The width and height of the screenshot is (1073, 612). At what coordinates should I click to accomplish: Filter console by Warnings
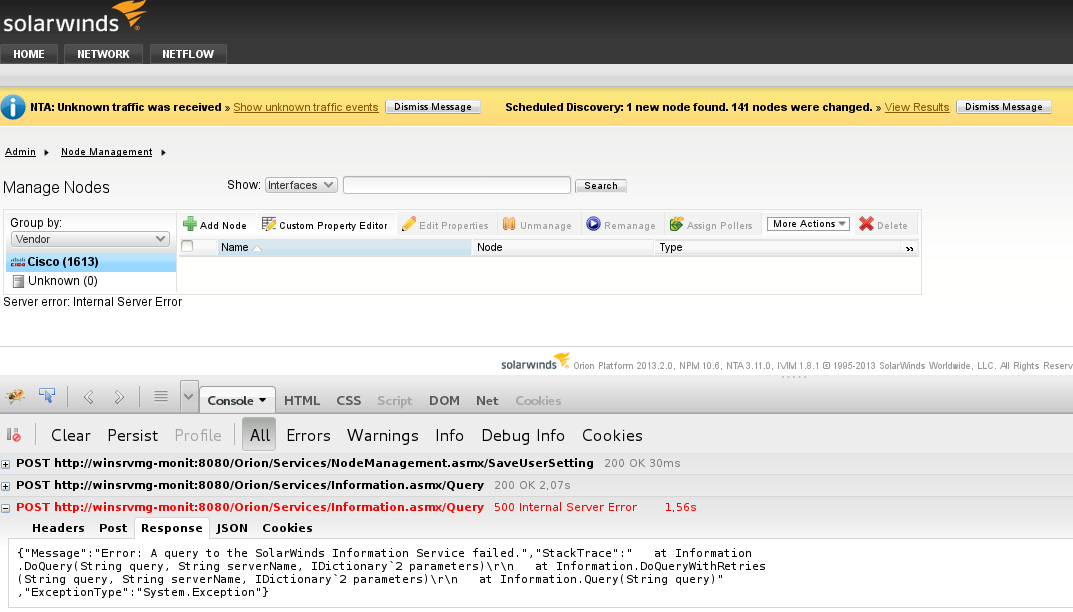383,435
